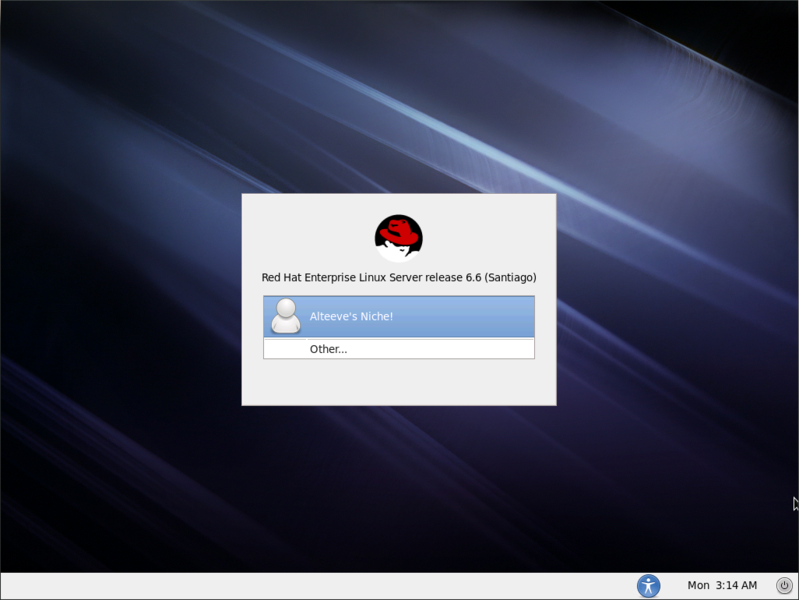Click the user avatar silhouette icon

coord(286,316)
